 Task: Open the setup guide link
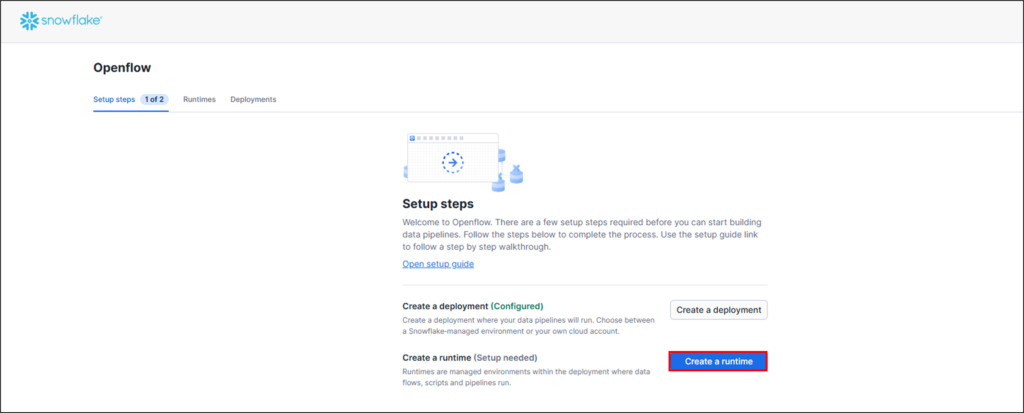pyautogui.click(x=438, y=264)
